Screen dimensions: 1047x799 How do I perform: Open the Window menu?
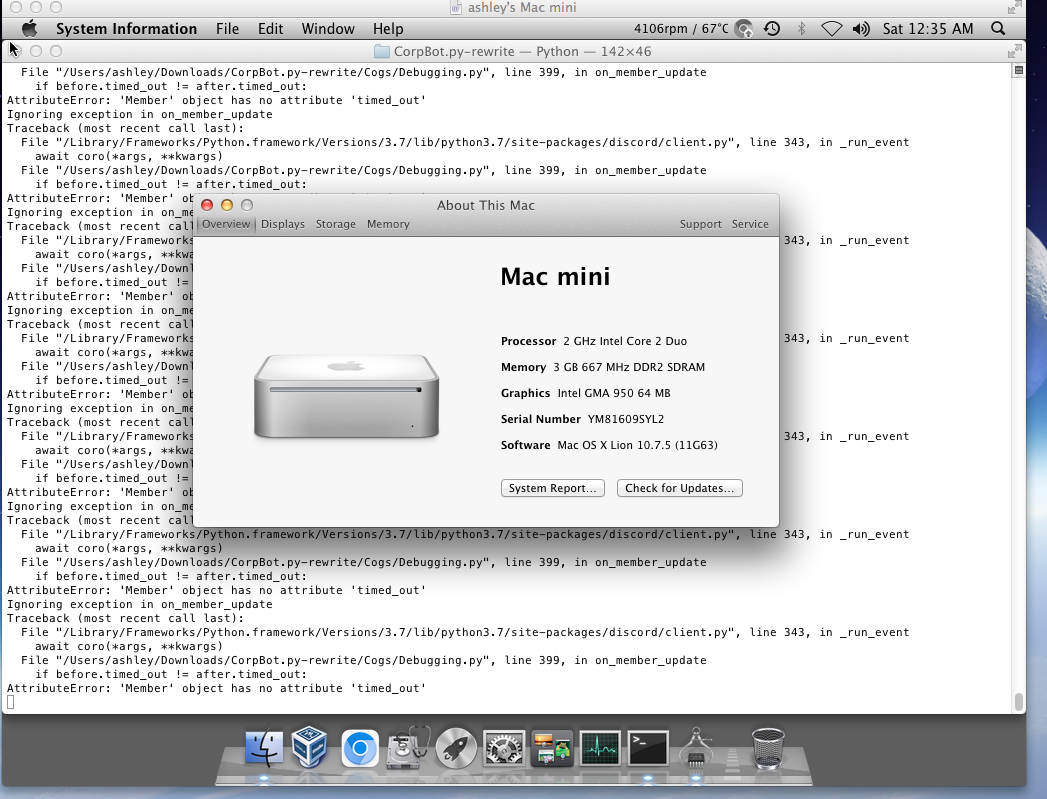tap(328, 29)
